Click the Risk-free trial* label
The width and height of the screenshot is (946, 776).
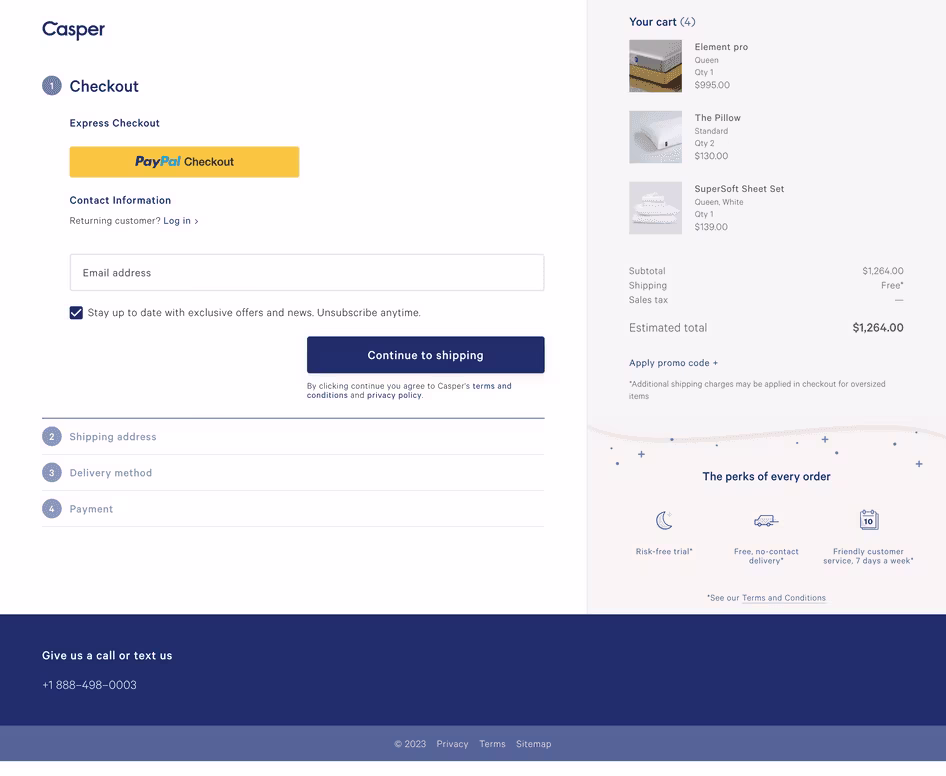point(664,552)
